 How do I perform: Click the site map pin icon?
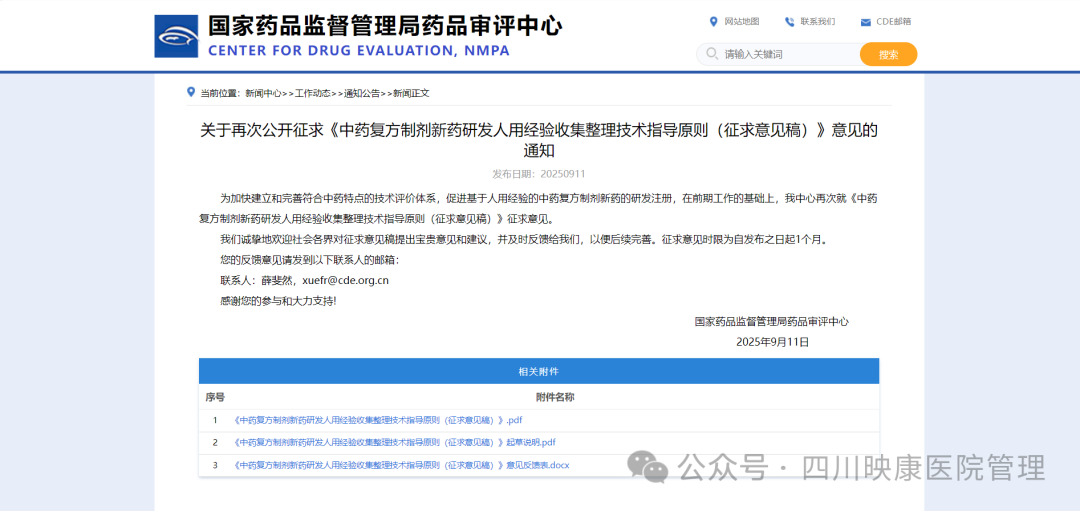click(714, 21)
